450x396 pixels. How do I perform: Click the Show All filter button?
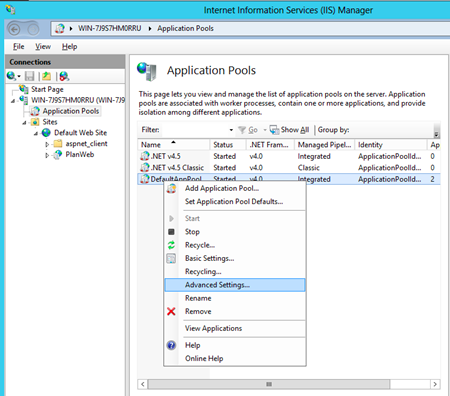(x=289, y=130)
